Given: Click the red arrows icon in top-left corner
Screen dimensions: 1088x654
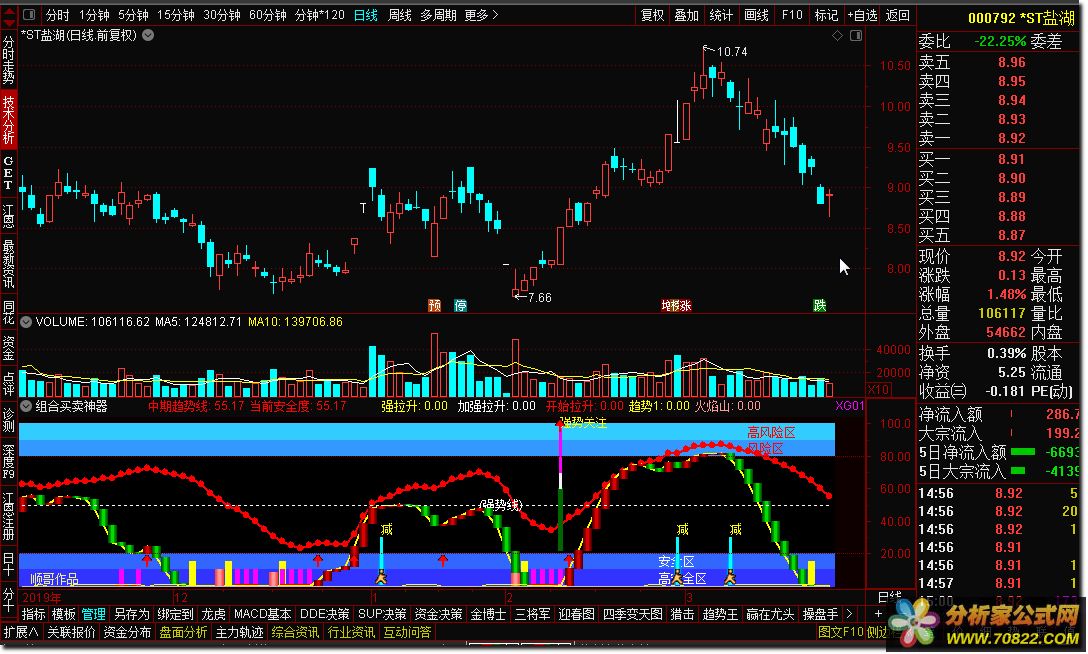Looking at the screenshot, I should point(9,15).
